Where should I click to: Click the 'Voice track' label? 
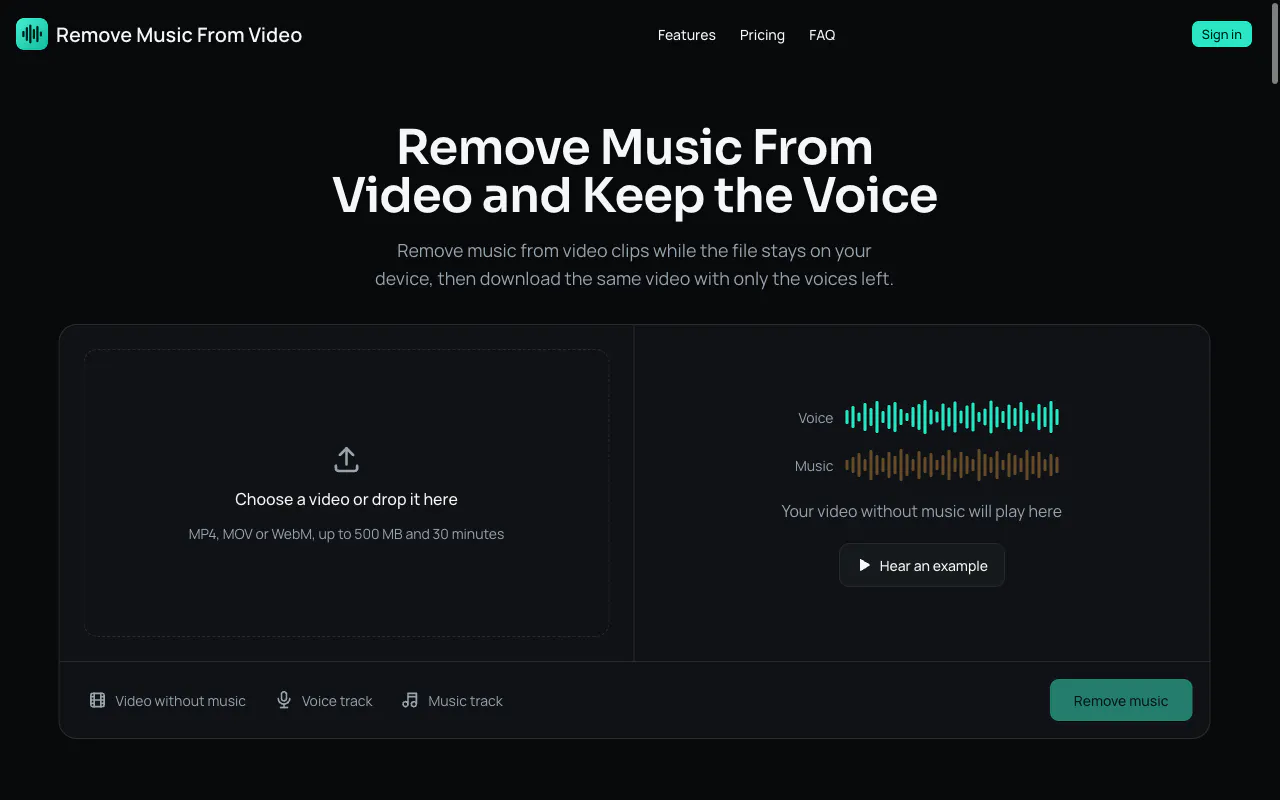(x=337, y=701)
